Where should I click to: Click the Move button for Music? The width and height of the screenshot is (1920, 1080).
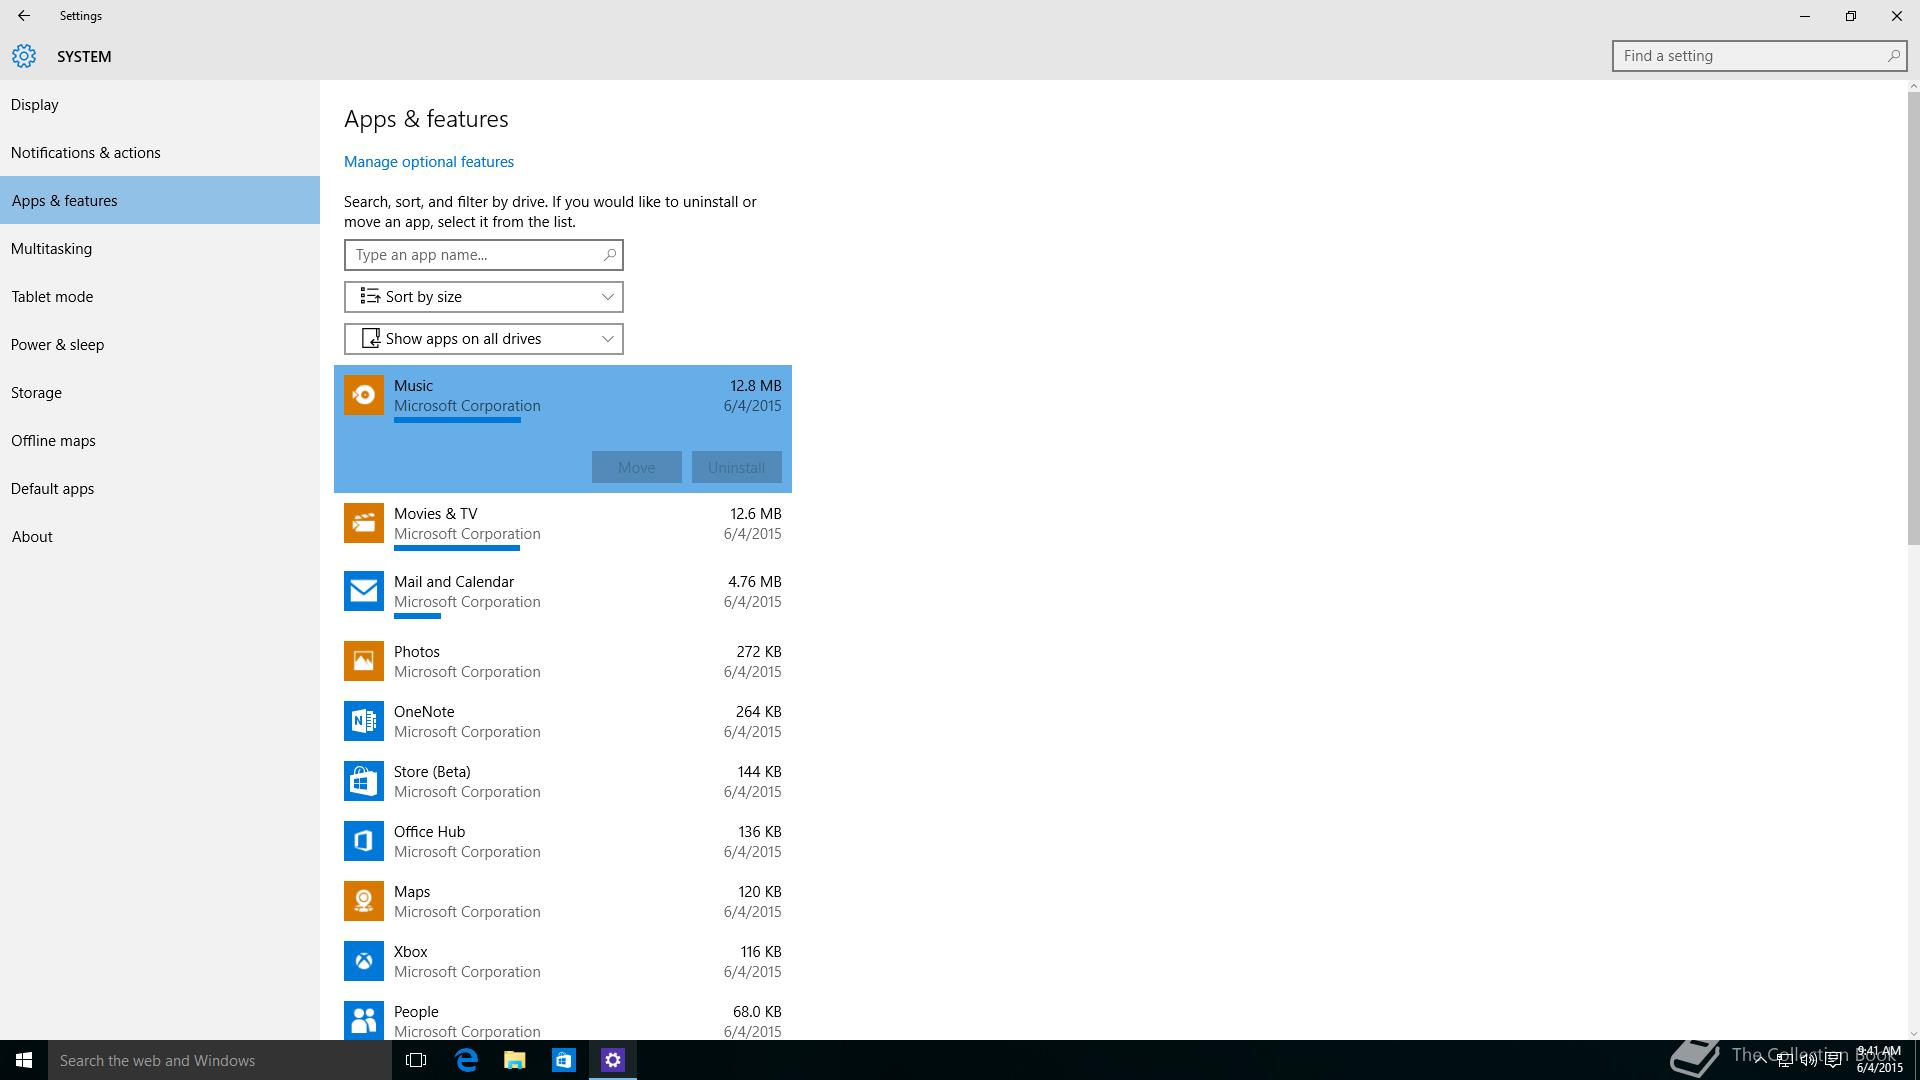637,467
